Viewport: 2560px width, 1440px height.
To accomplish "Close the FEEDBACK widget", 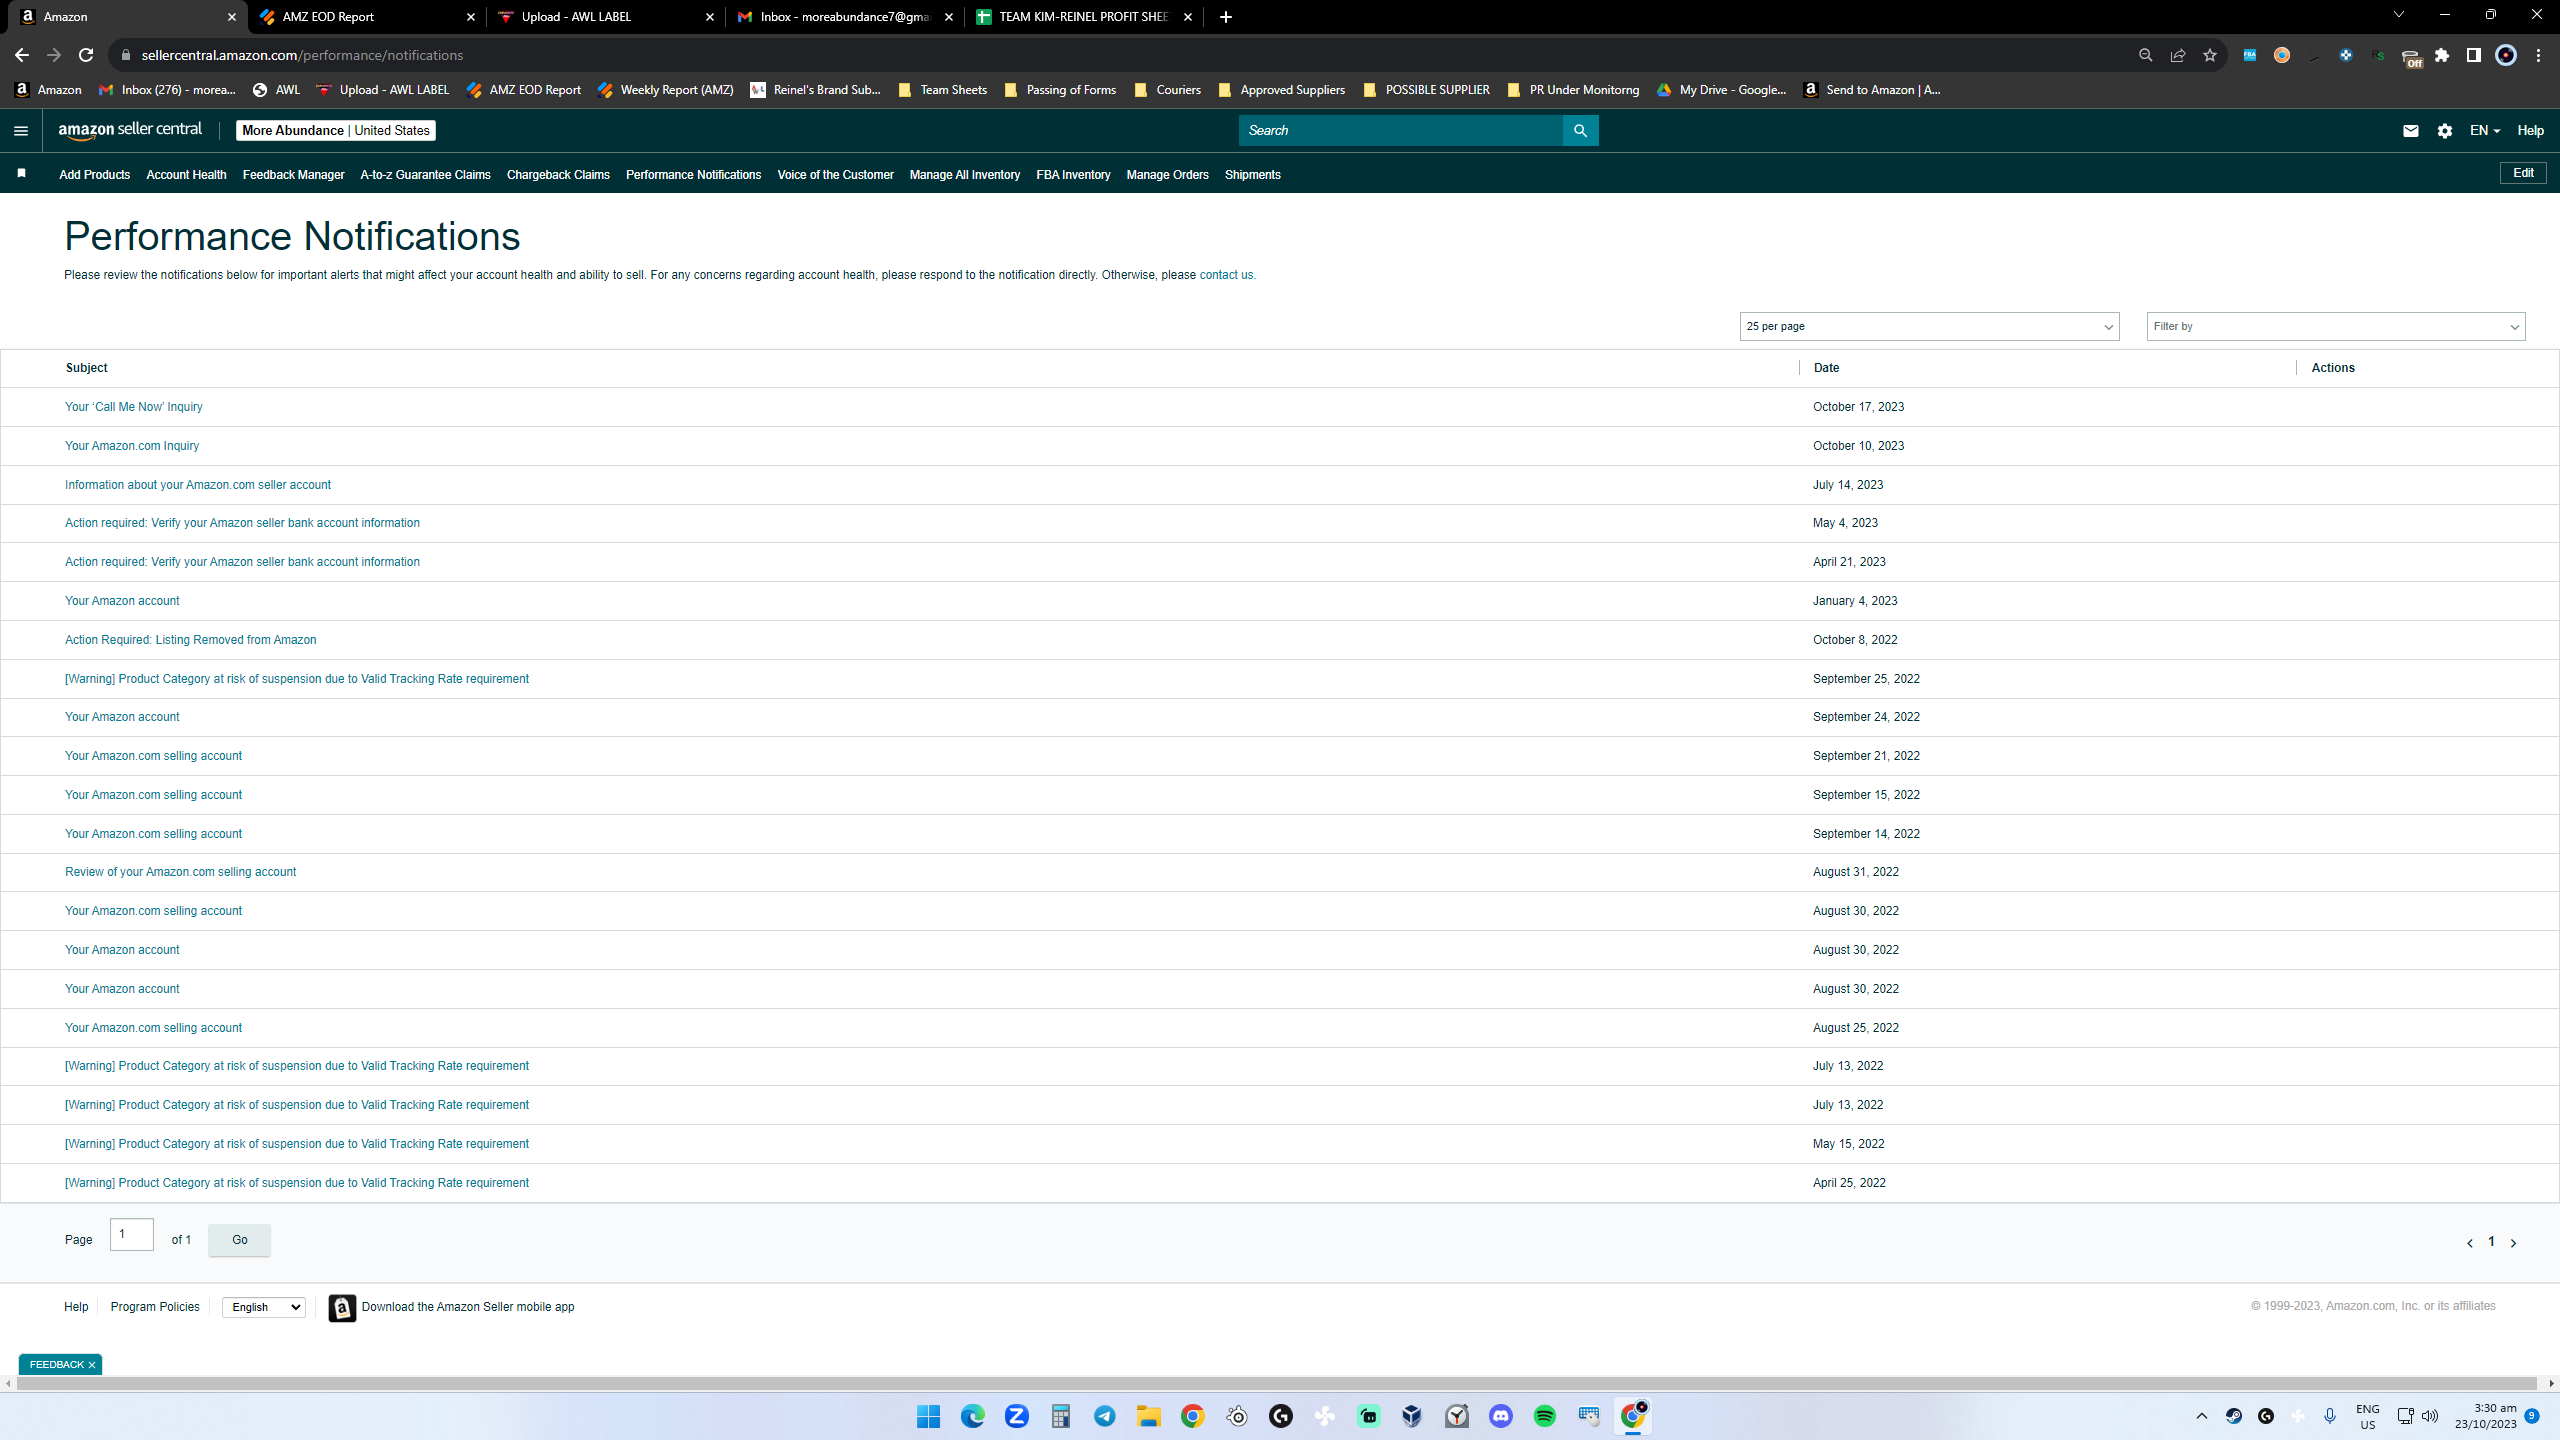I will [92, 1365].
